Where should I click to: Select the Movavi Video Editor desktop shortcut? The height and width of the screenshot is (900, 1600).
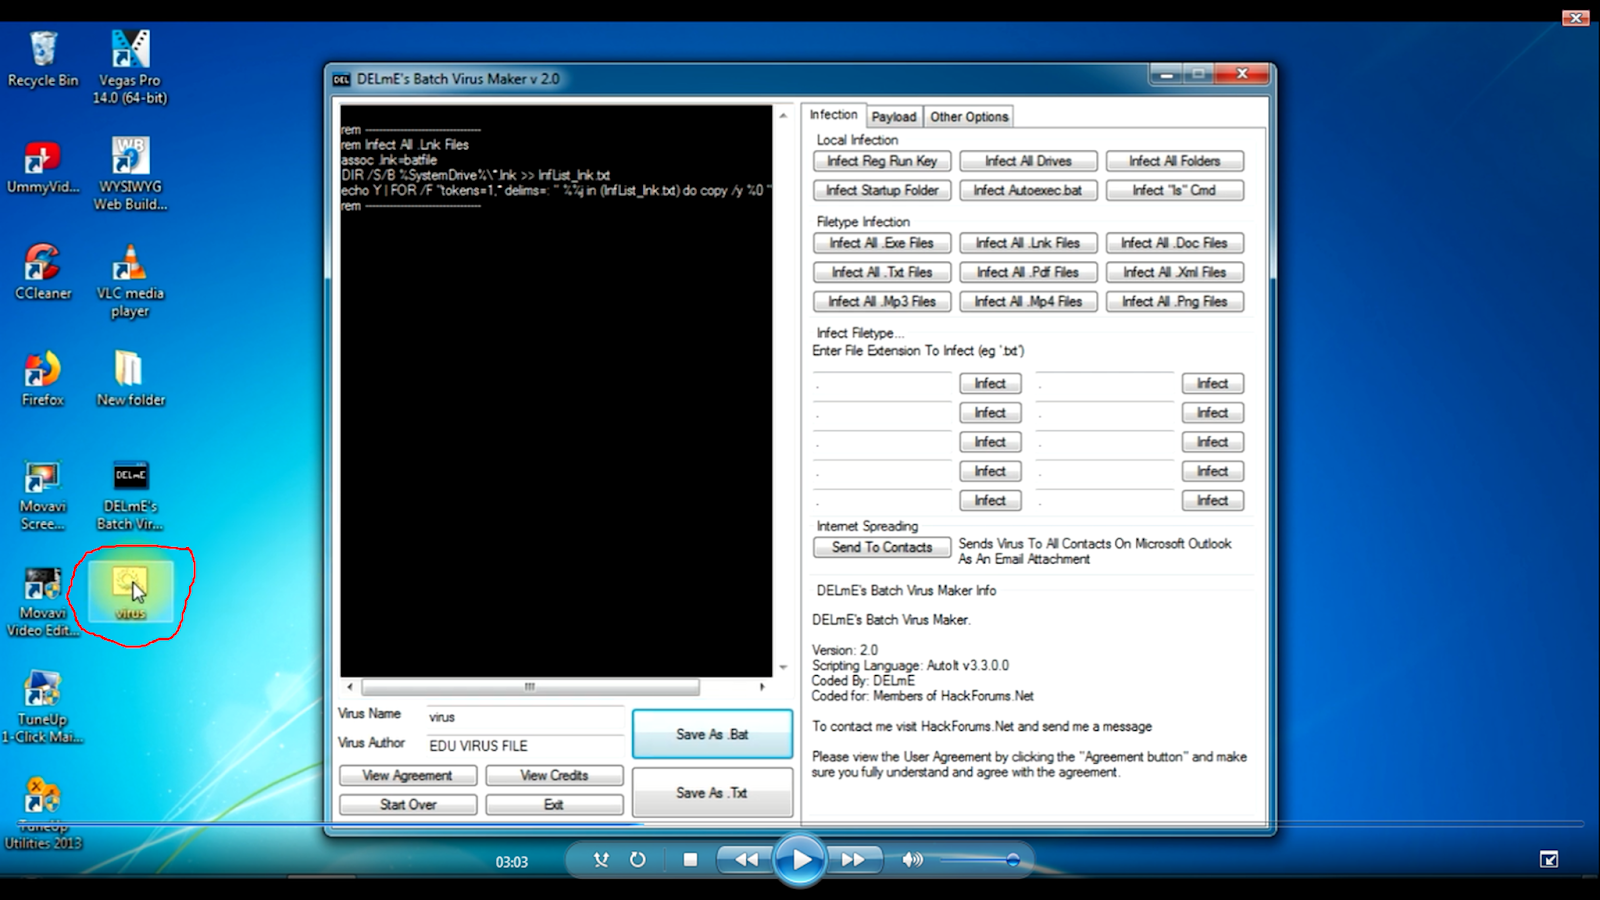[43, 602]
